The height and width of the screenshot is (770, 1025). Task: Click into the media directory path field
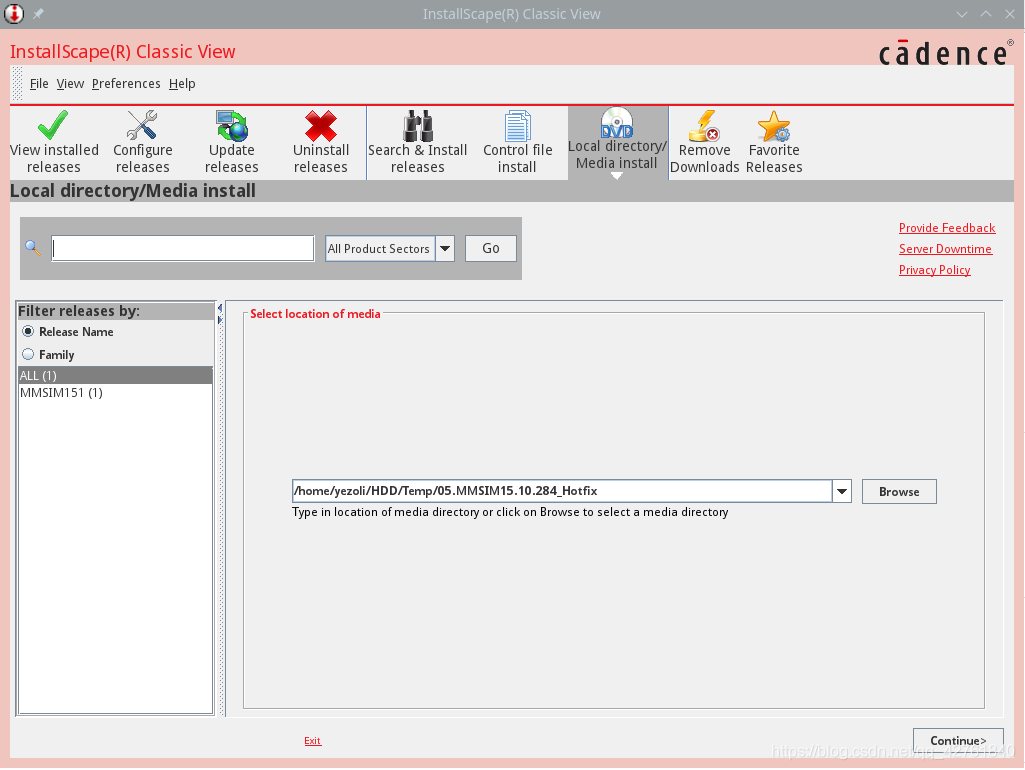[562, 491]
